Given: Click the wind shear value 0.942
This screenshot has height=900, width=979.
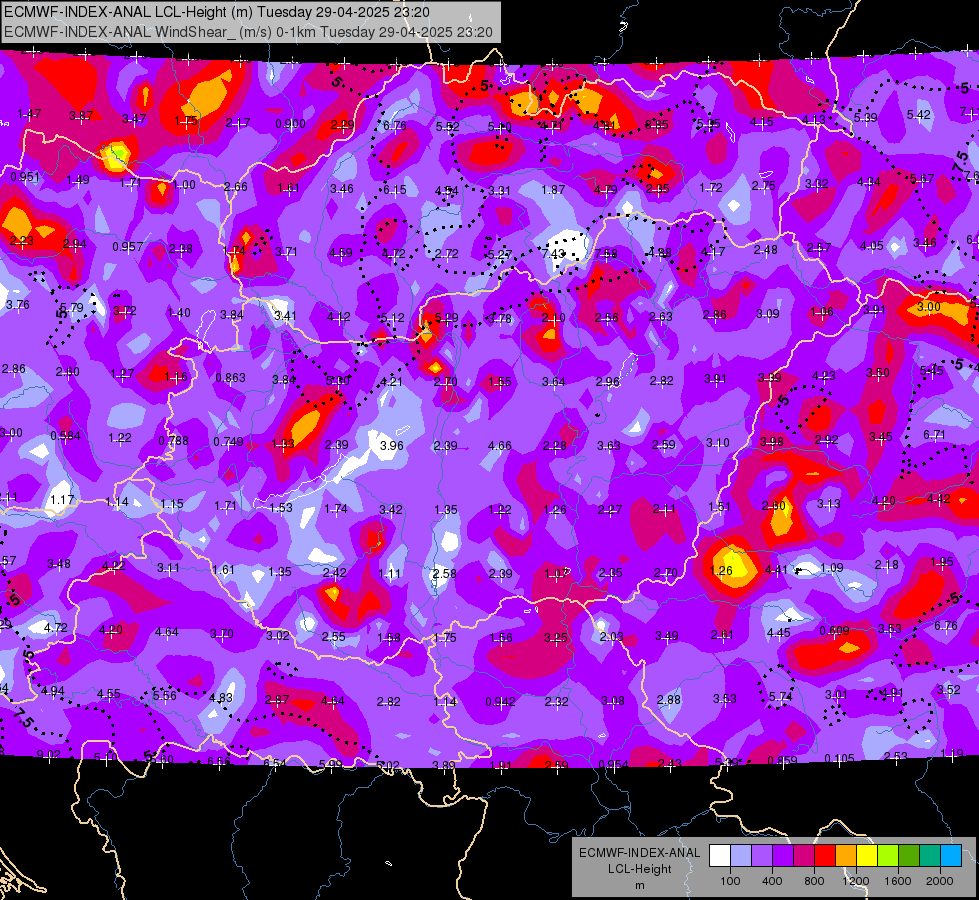Looking at the screenshot, I should coord(501,701).
